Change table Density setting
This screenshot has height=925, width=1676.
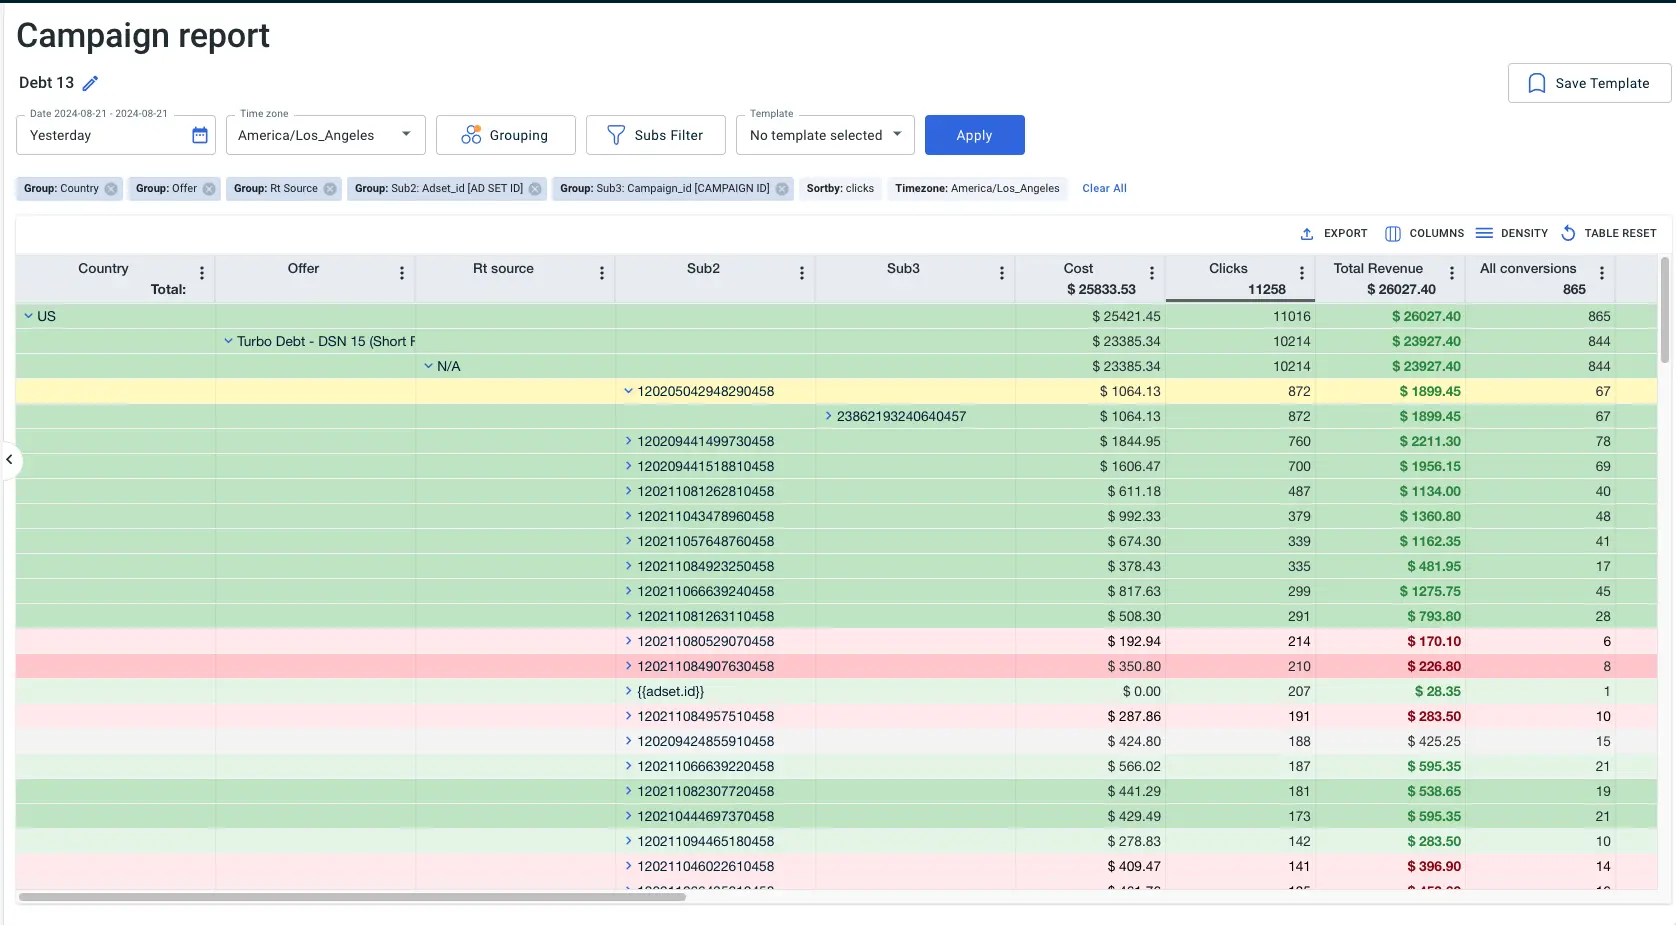tap(1512, 233)
